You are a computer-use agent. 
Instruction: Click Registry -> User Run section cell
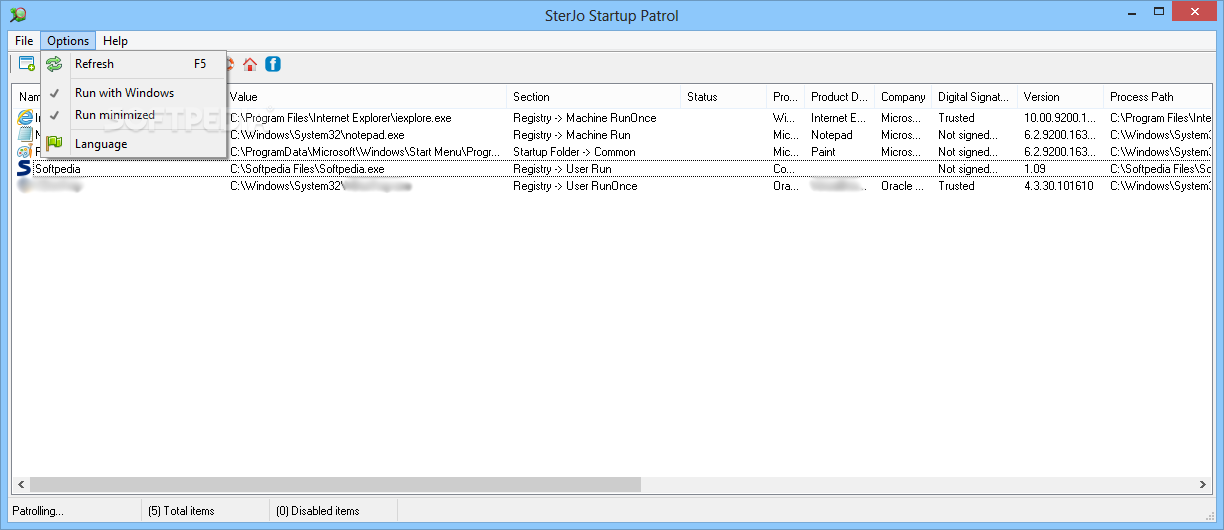562,169
